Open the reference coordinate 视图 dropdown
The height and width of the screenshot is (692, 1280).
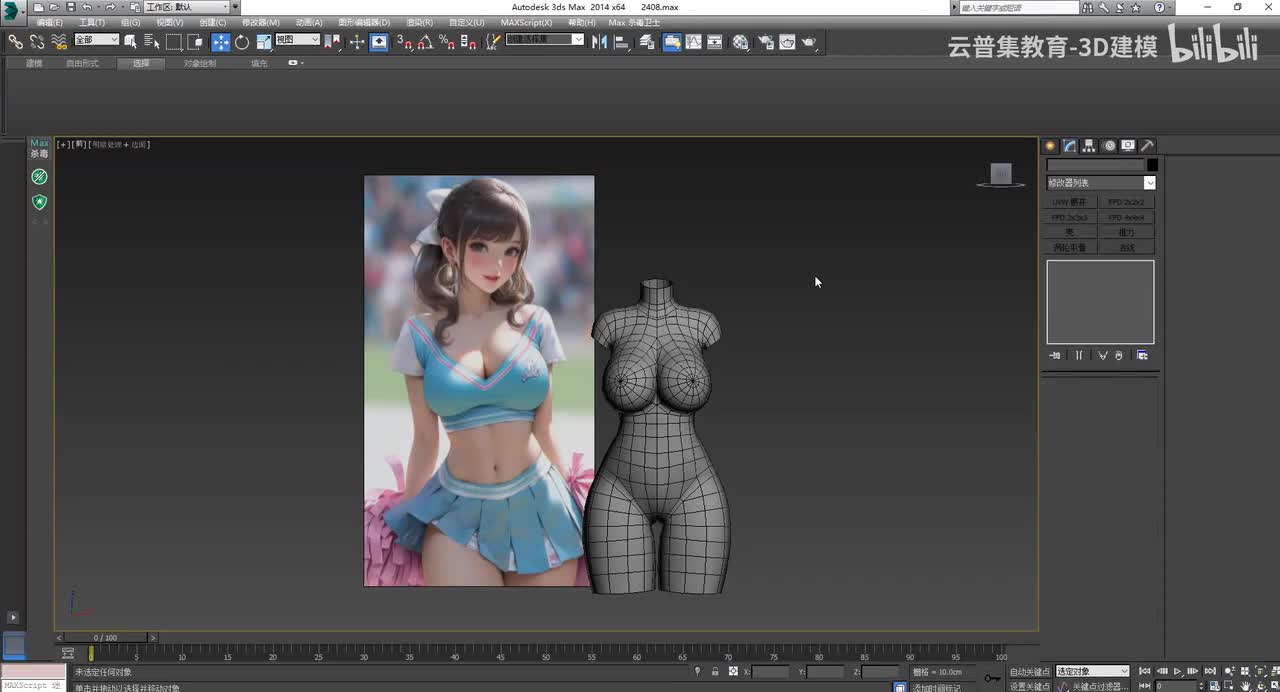[x=297, y=40]
